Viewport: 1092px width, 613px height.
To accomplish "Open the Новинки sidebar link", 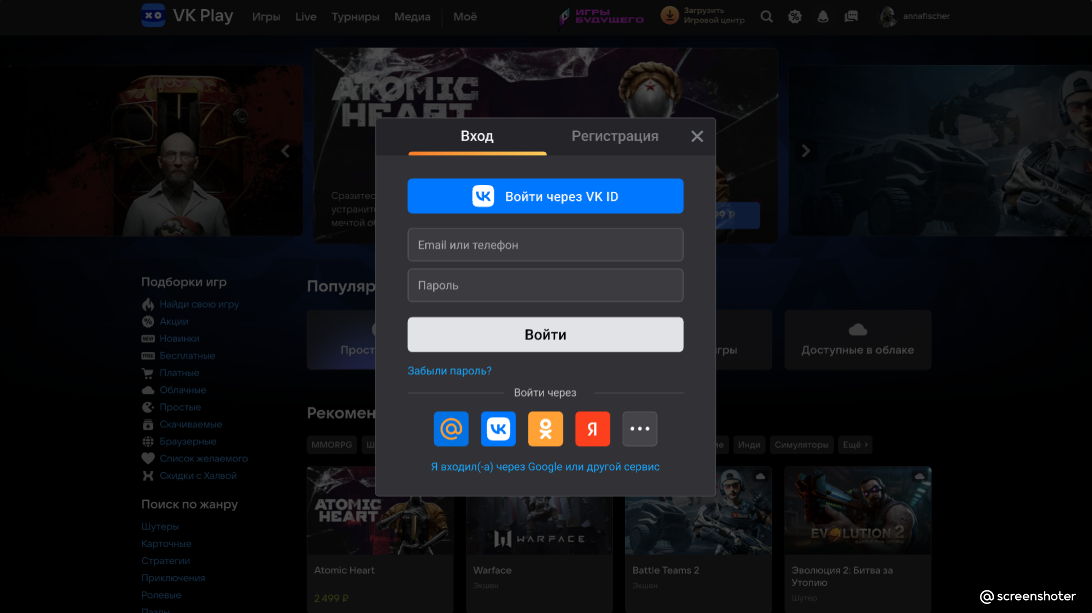I will pos(180,339).
